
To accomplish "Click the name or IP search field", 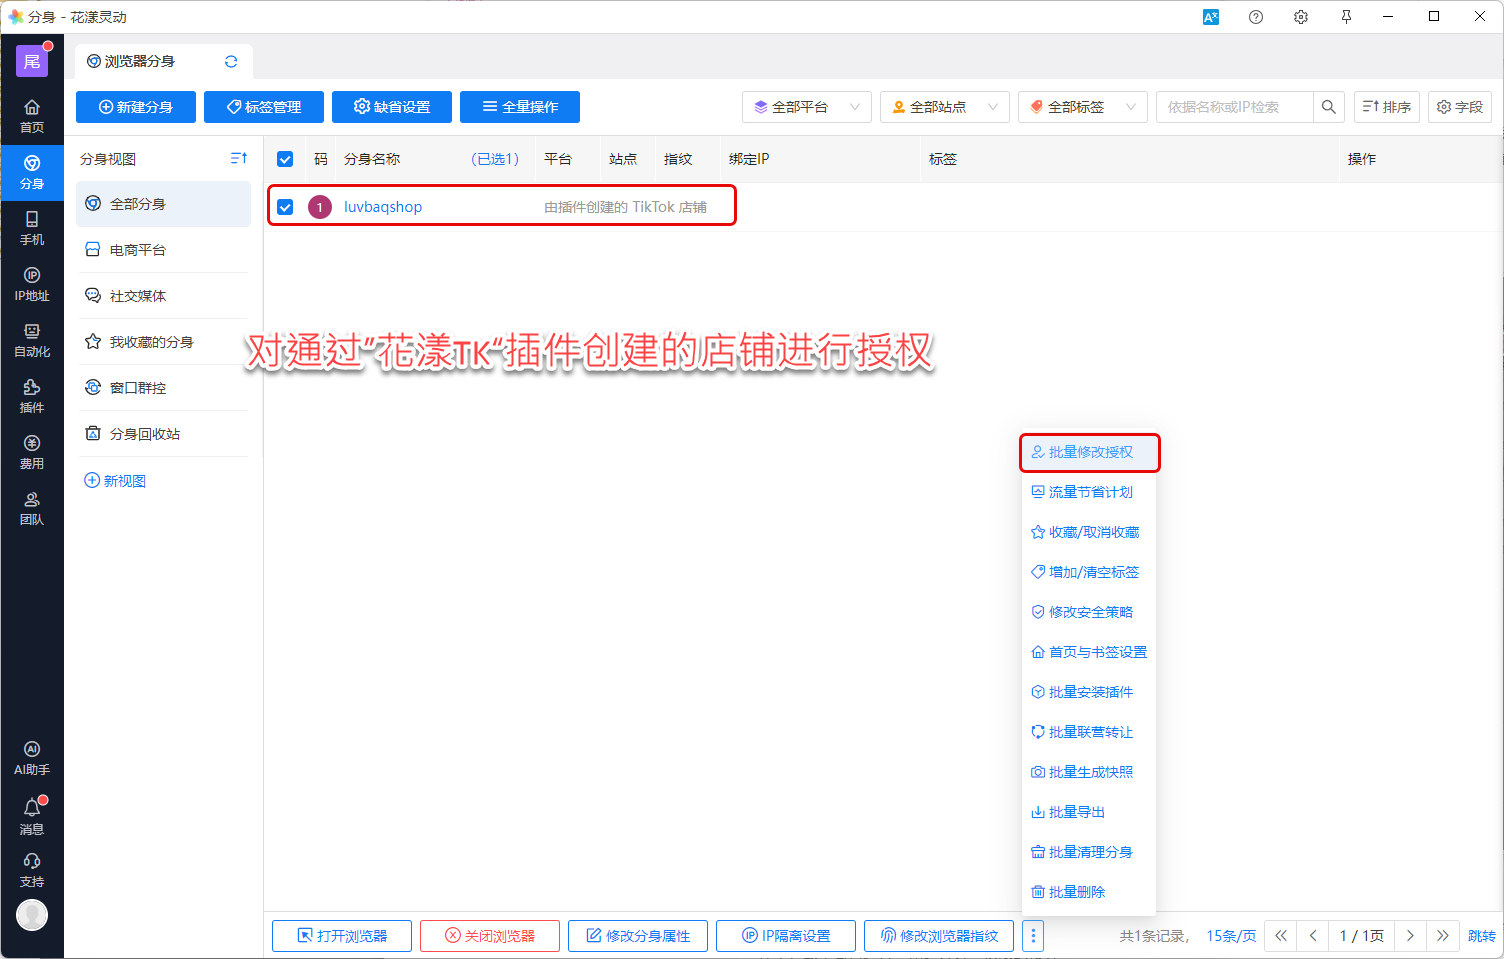I will tap(1234, 107).
